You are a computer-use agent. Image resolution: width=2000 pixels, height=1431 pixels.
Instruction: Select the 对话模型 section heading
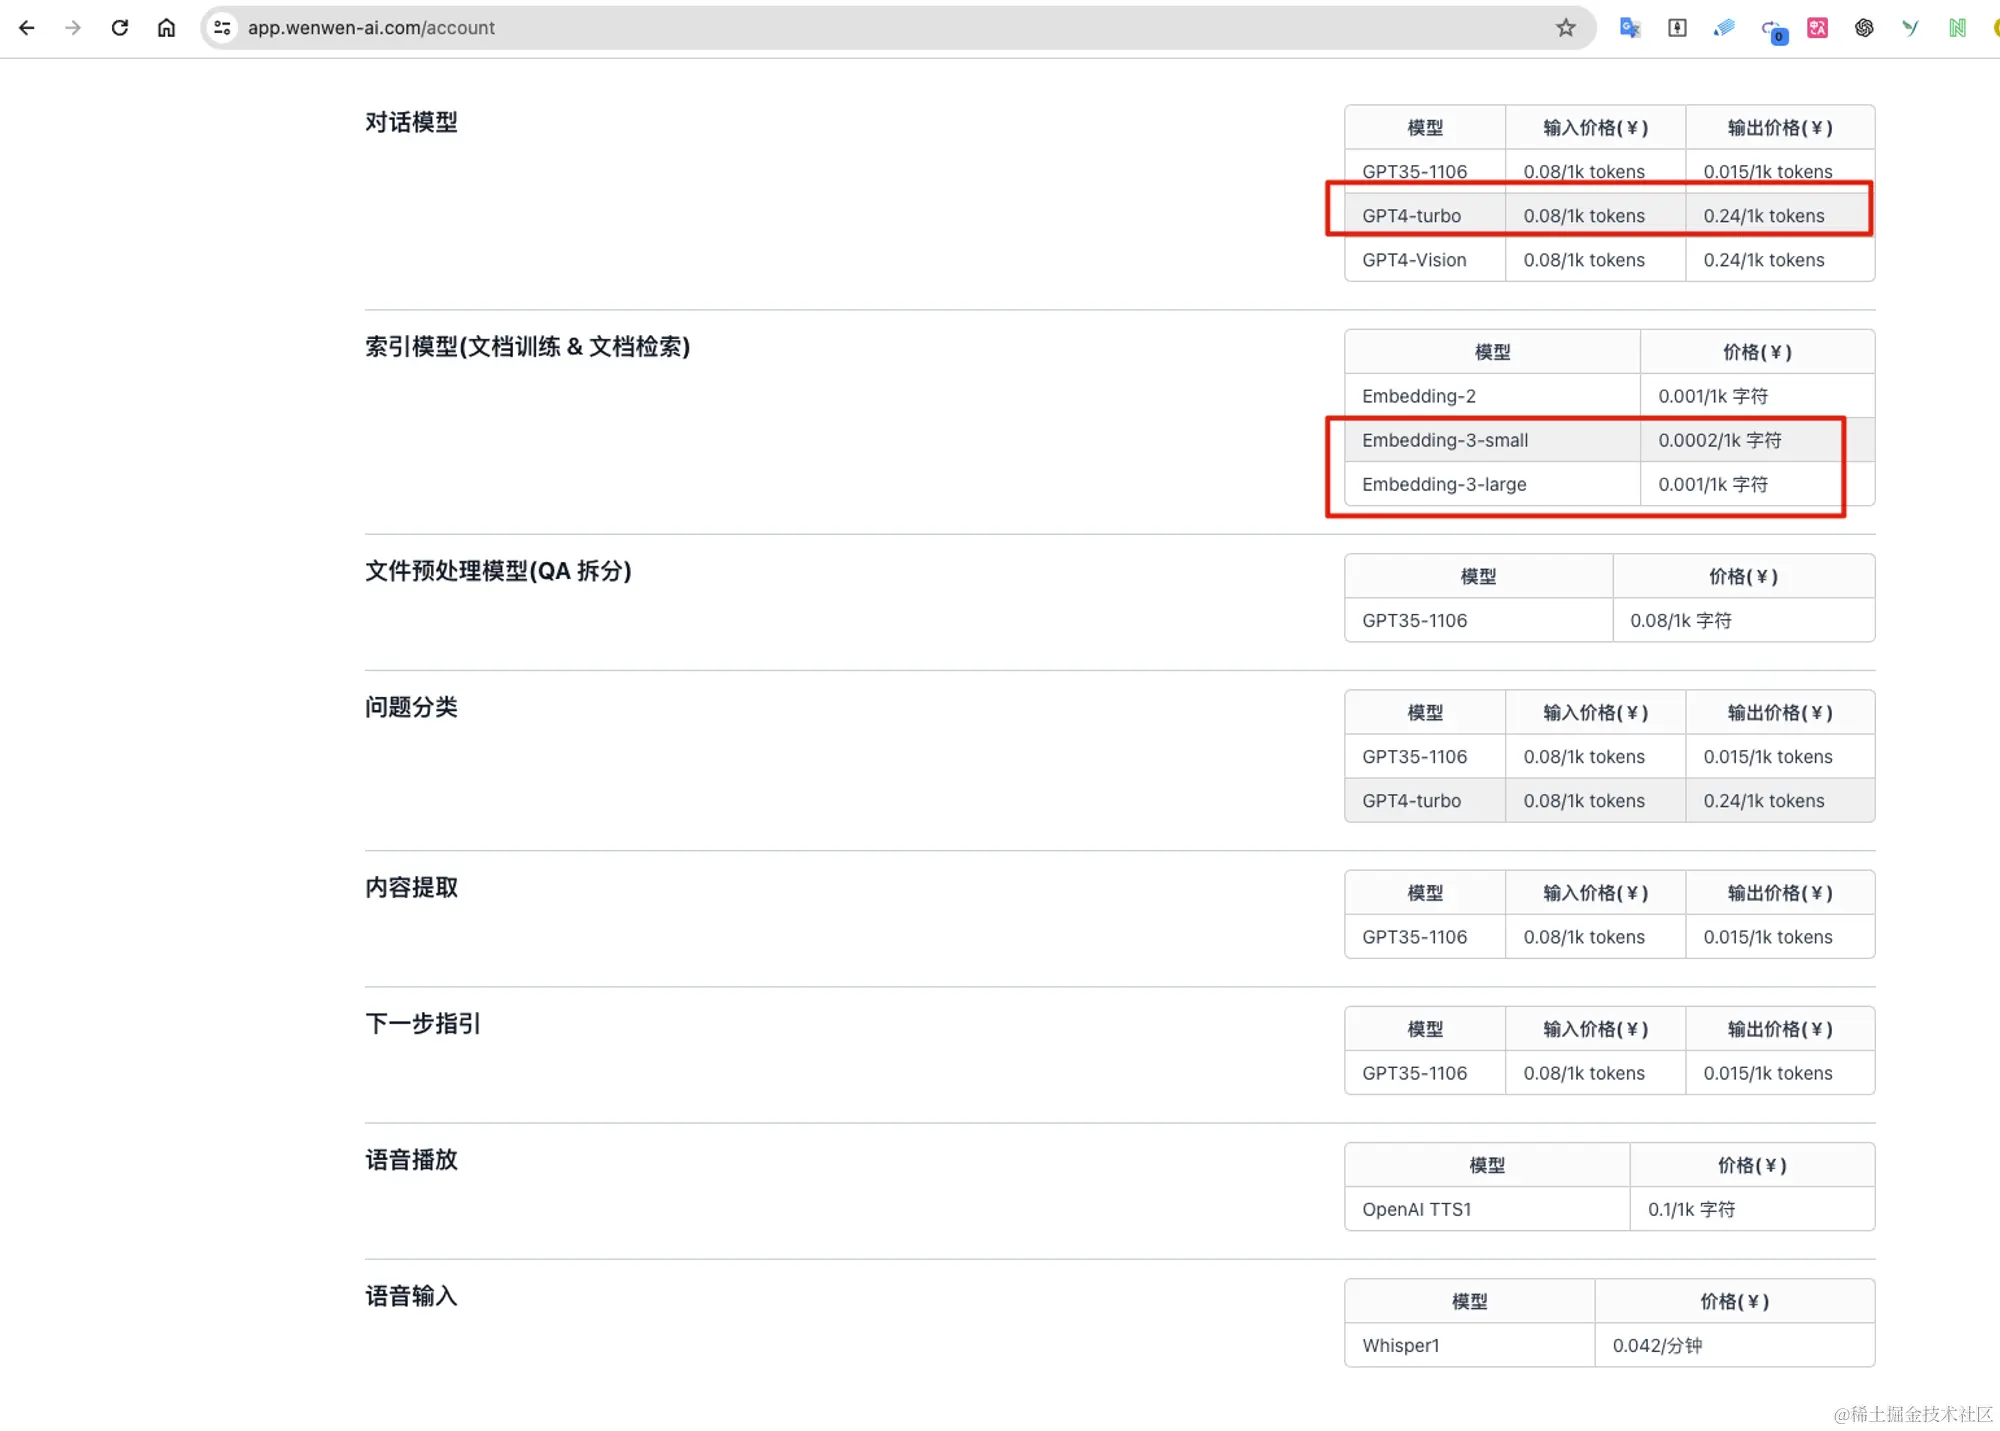[411, 122]
